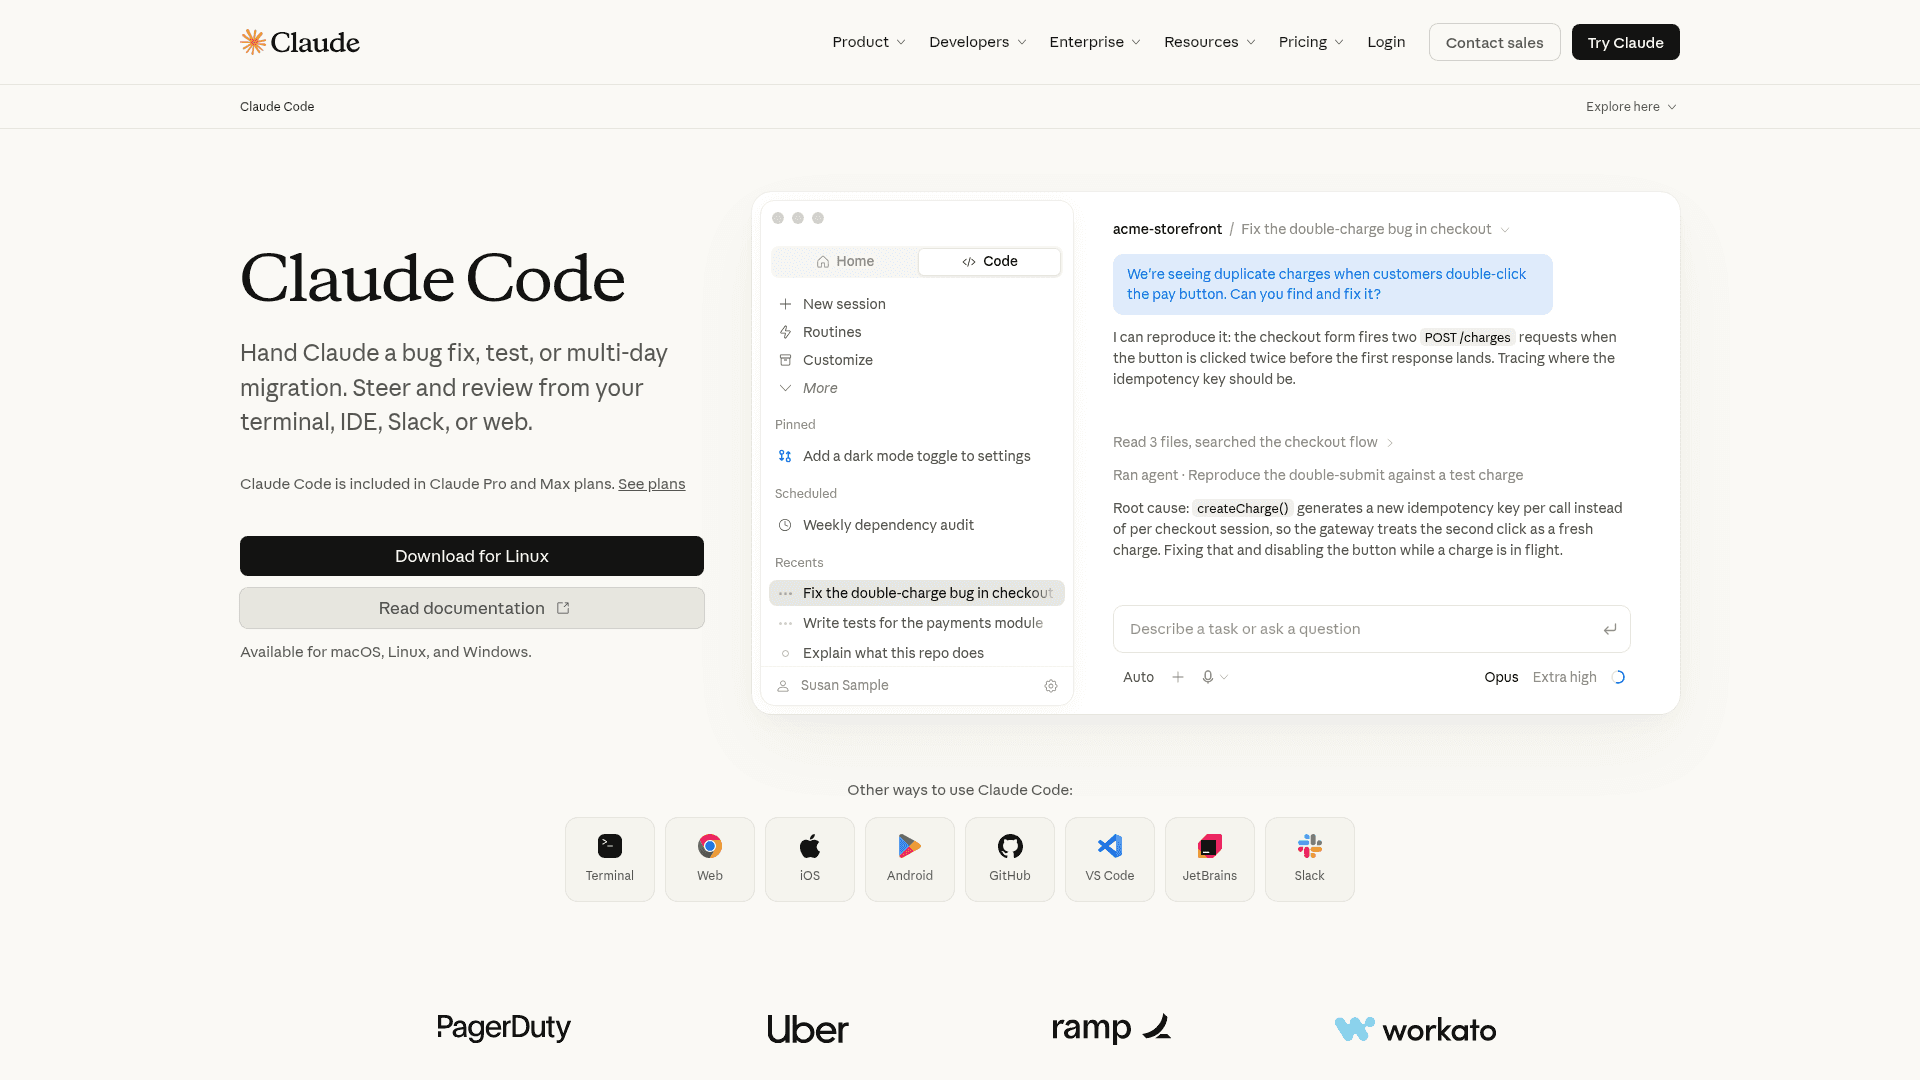Click the lightning Routines icon

click(x=785, y=332)
